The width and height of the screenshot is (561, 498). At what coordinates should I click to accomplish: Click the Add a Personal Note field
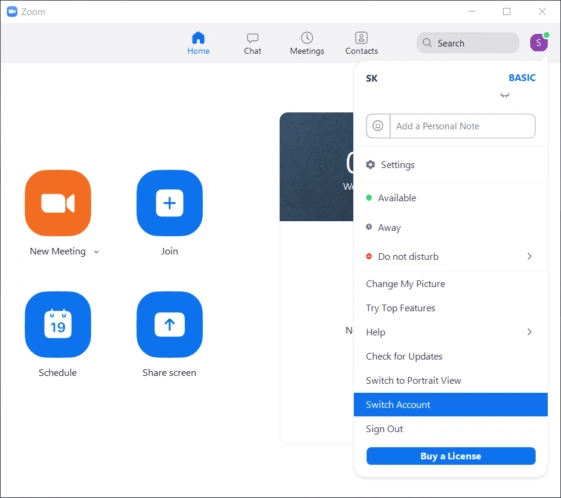click(463, 126)
